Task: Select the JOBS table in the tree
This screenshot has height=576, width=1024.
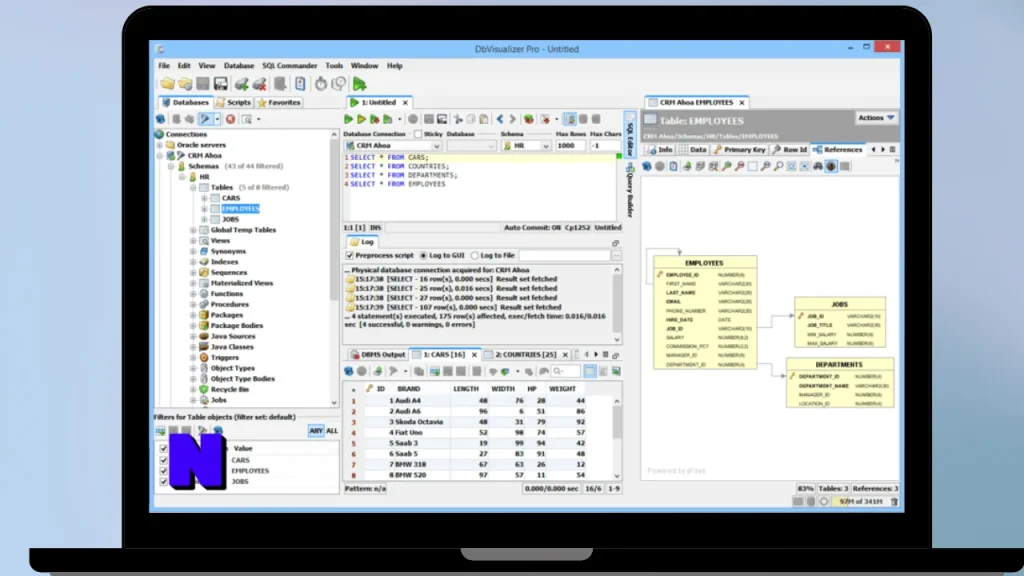Action: 231,219
